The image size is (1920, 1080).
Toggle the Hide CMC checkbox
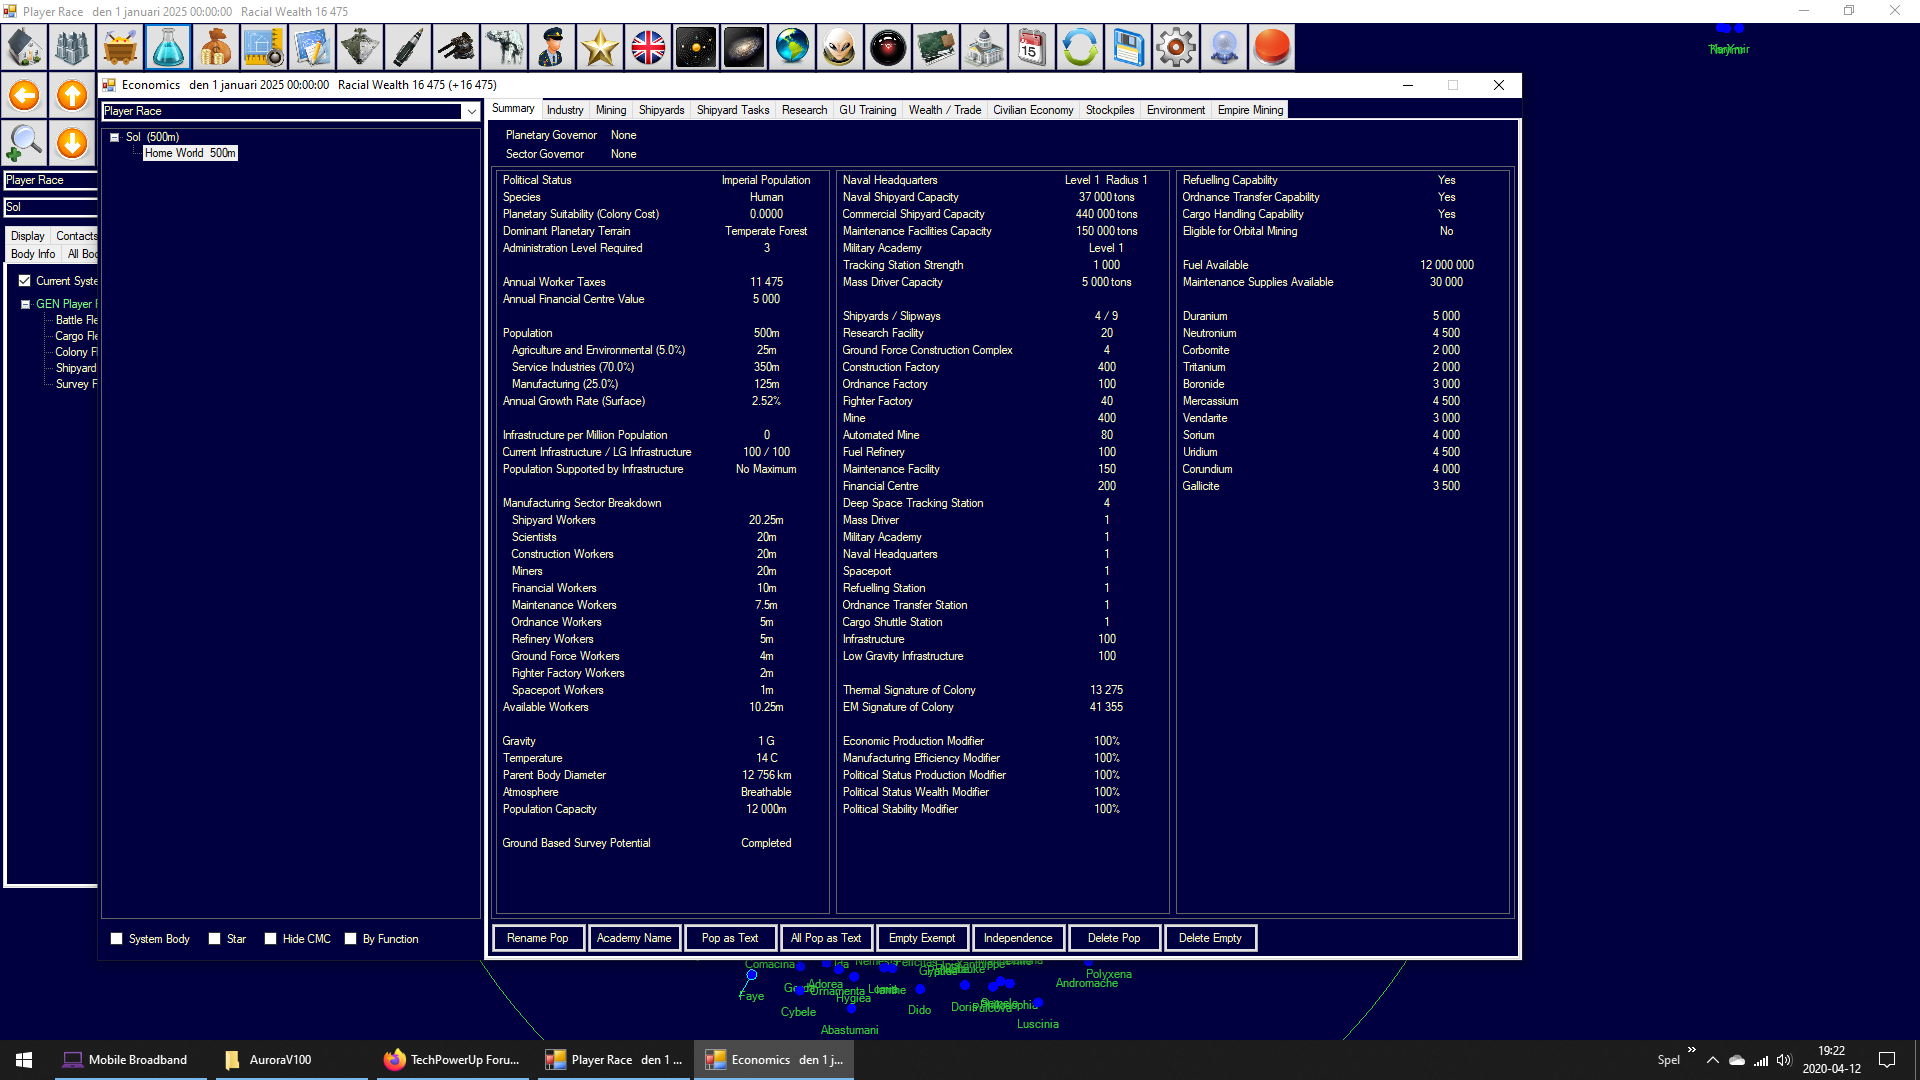click(271, 939)
